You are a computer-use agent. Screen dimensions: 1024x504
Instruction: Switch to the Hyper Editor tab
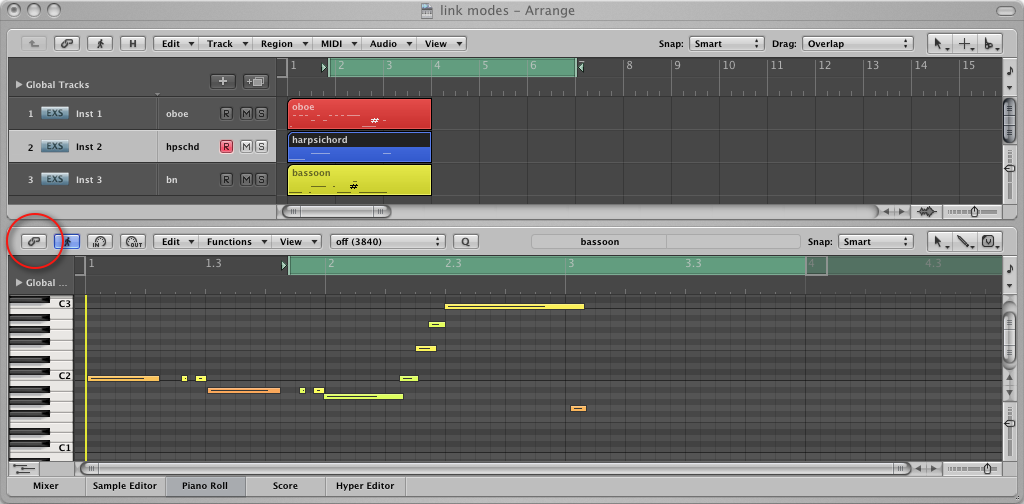[365, 486]
